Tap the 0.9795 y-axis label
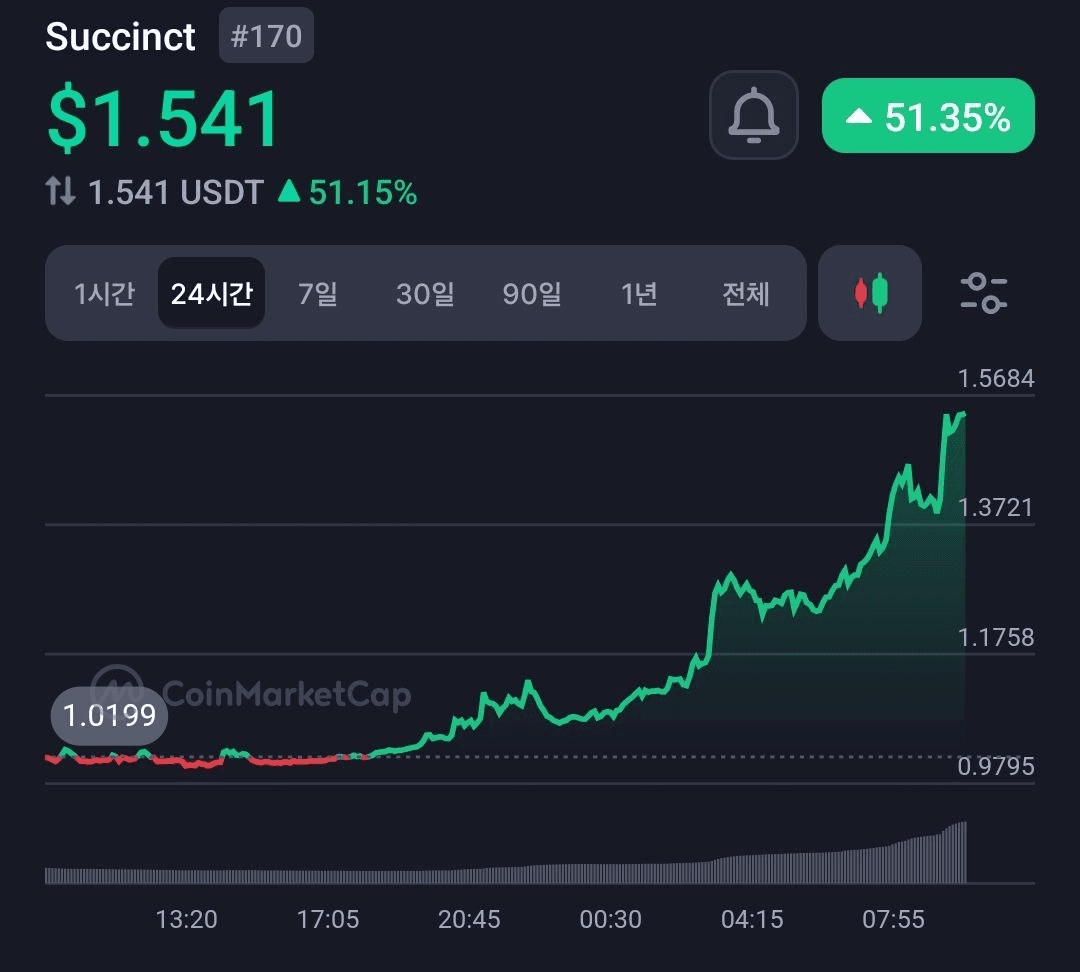The image size is (1080, 972). coord(996,766)
